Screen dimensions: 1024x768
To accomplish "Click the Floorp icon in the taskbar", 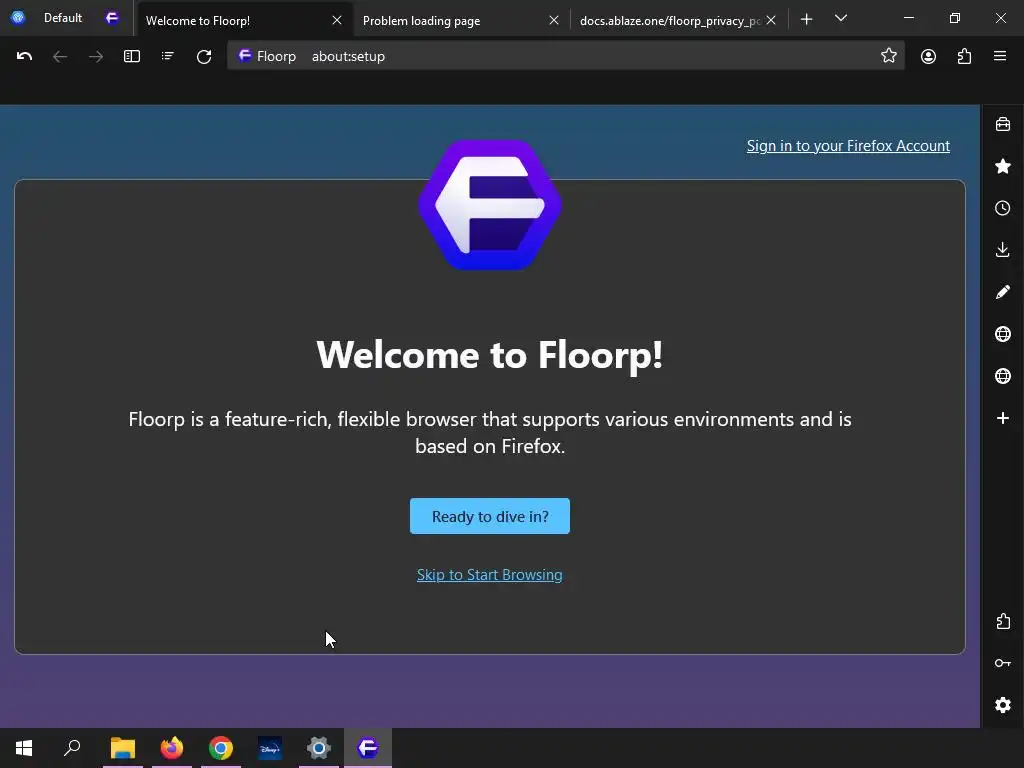I will click(368, 748).
